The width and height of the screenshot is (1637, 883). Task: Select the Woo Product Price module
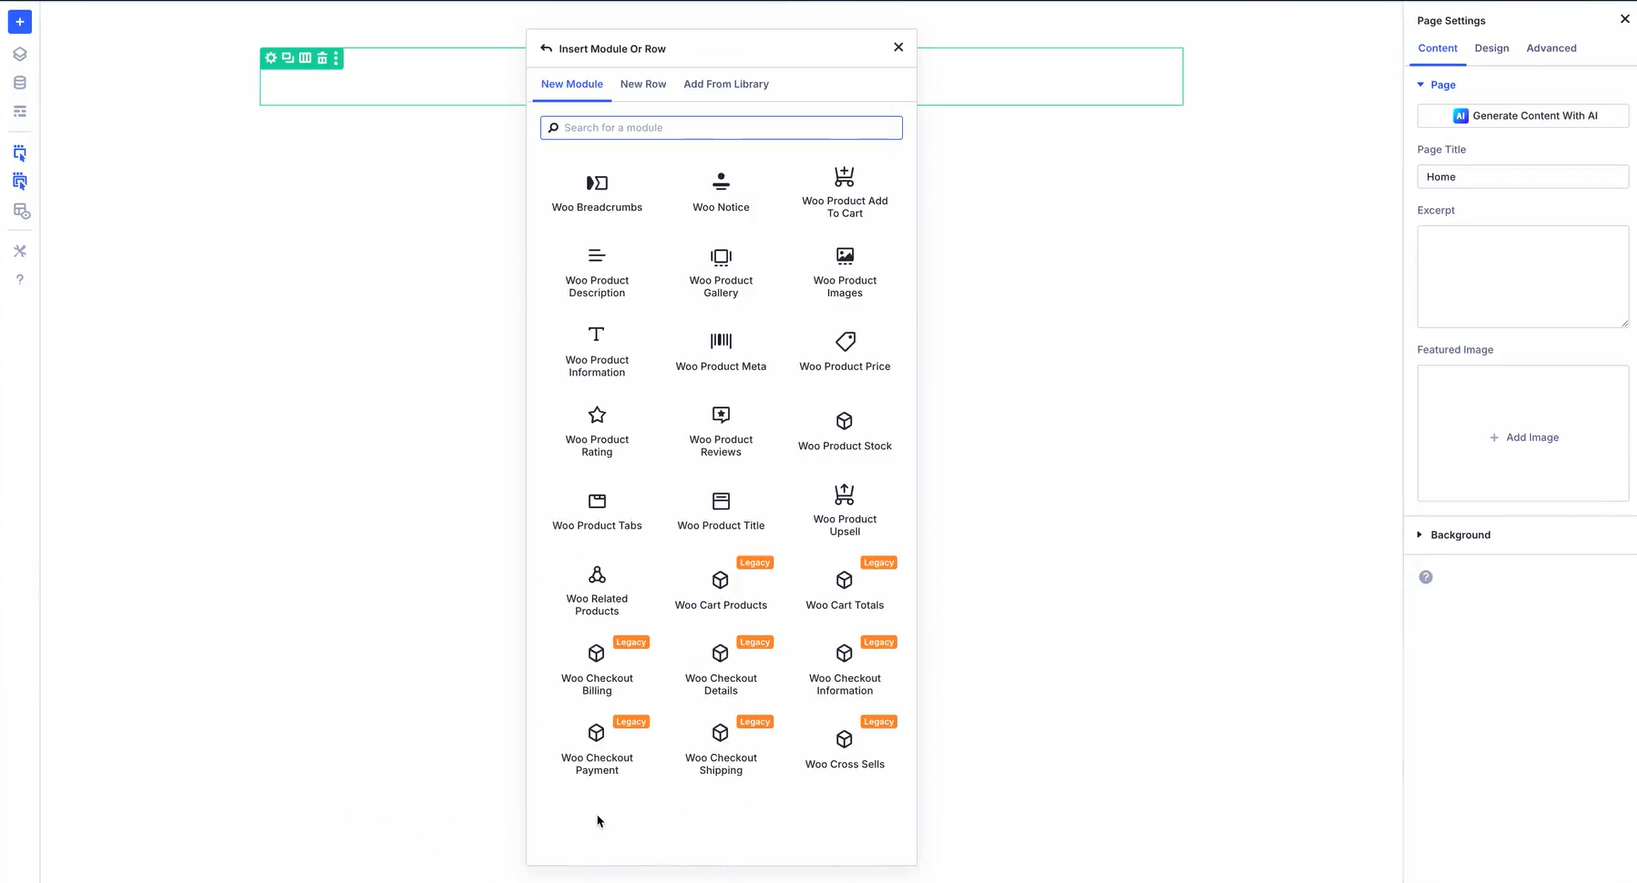845,352
